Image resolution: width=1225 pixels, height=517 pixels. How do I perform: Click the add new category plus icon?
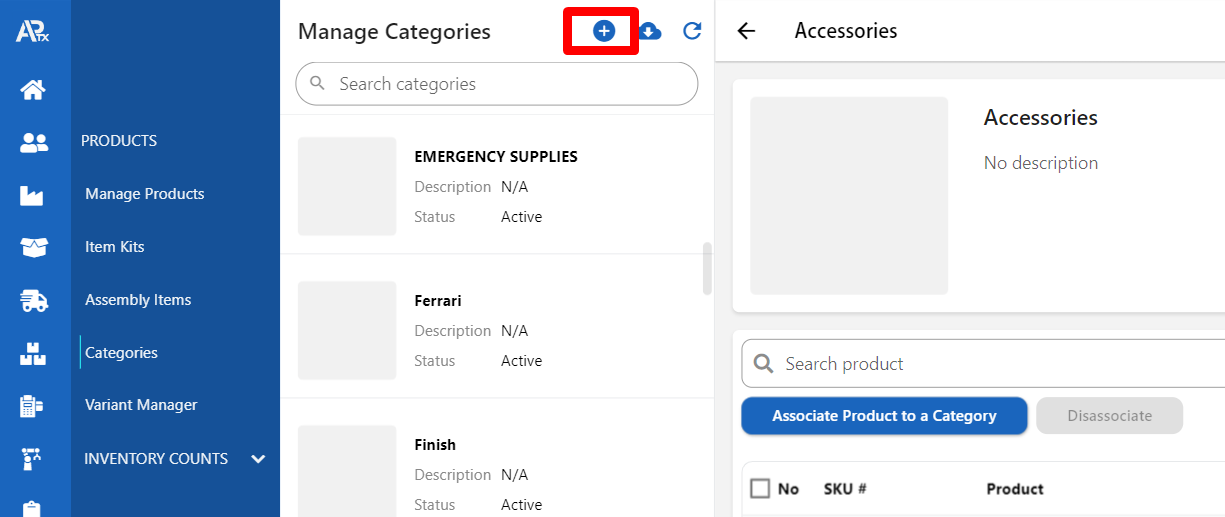(x=603, y=32)
